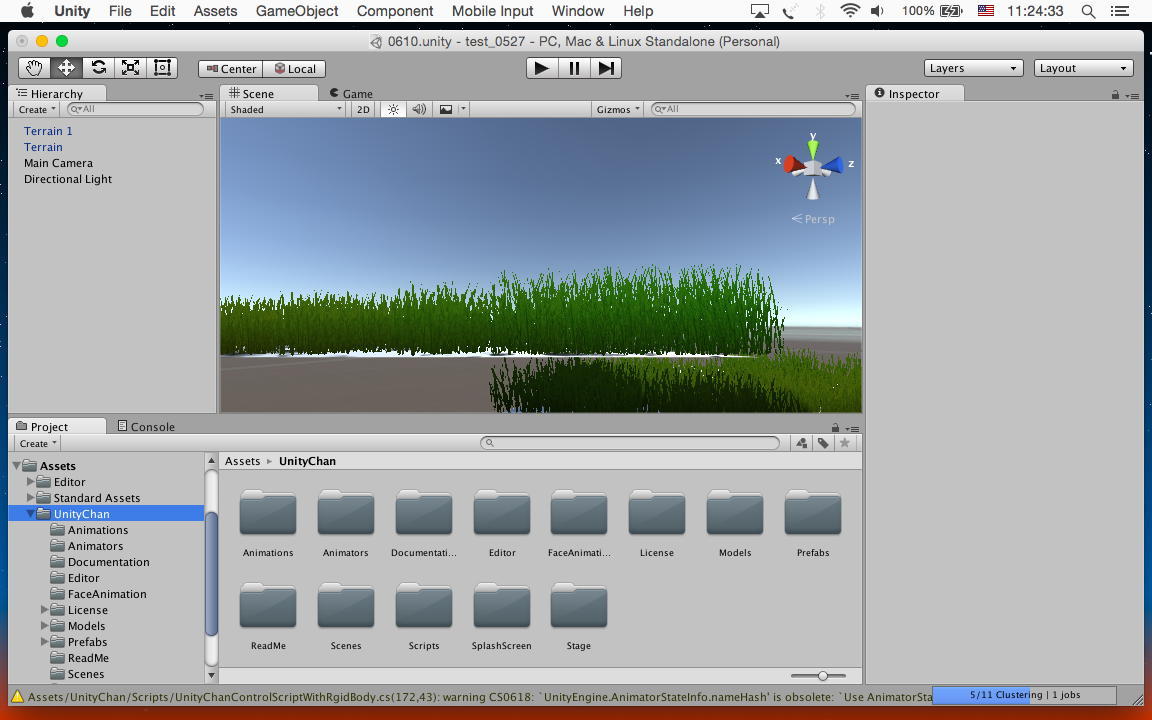Screen dimensions: 1152x720
Task: Select the Hand tool in toolbar
Action: pos(34,68)
